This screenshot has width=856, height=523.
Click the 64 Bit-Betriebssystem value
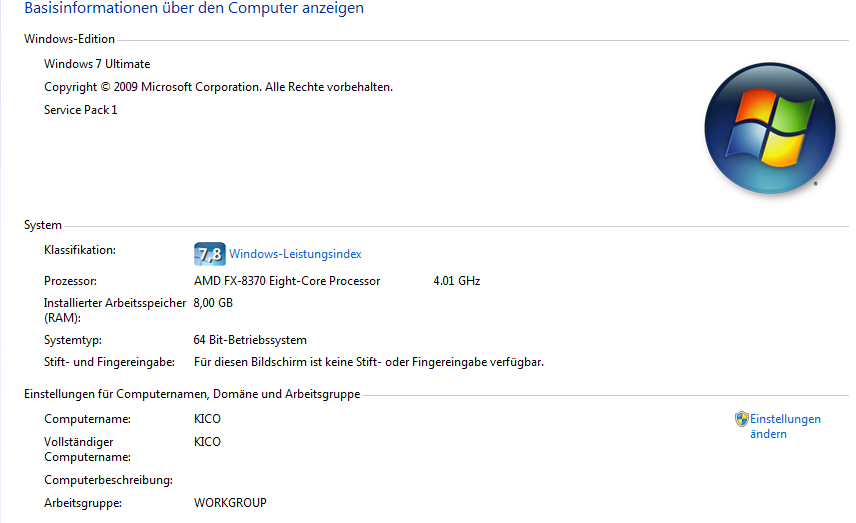coord(250,340)
